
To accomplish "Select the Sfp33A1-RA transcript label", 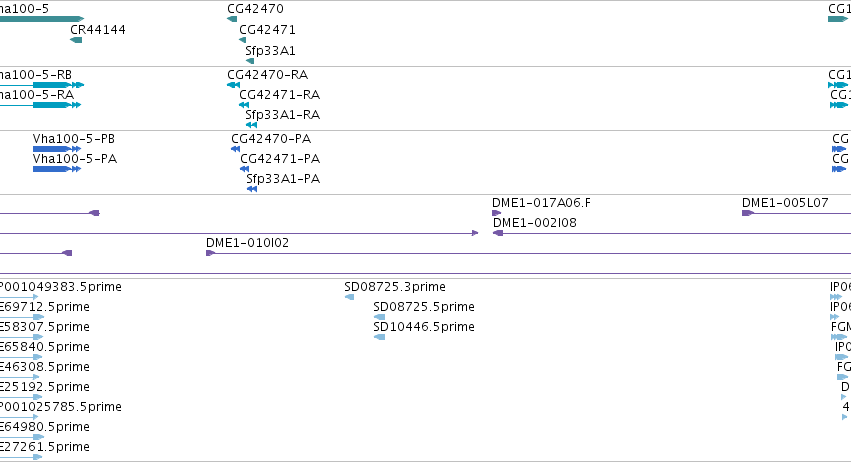I will pos(282,115).
